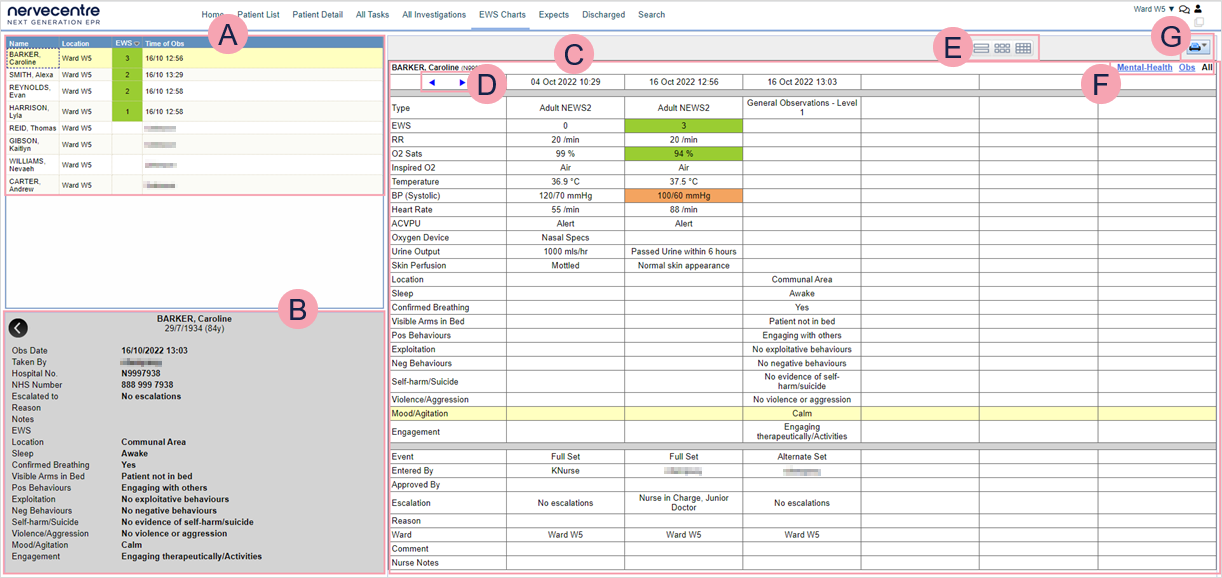This screenshot has width=1222, height=578.
Task: Click the orange 100/60 mmHg BP cell
Action: click(x=683, y=196)
